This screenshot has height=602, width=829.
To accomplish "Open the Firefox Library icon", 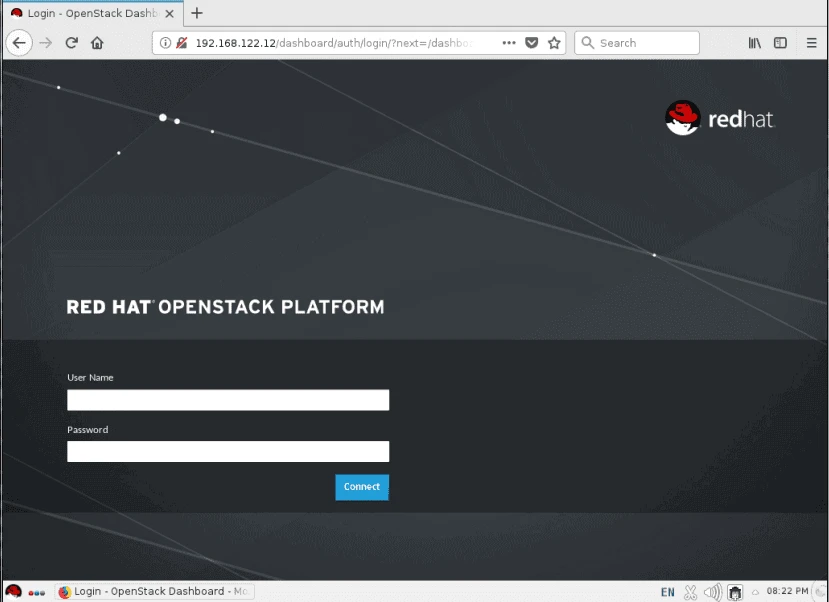I will point(753,43).
